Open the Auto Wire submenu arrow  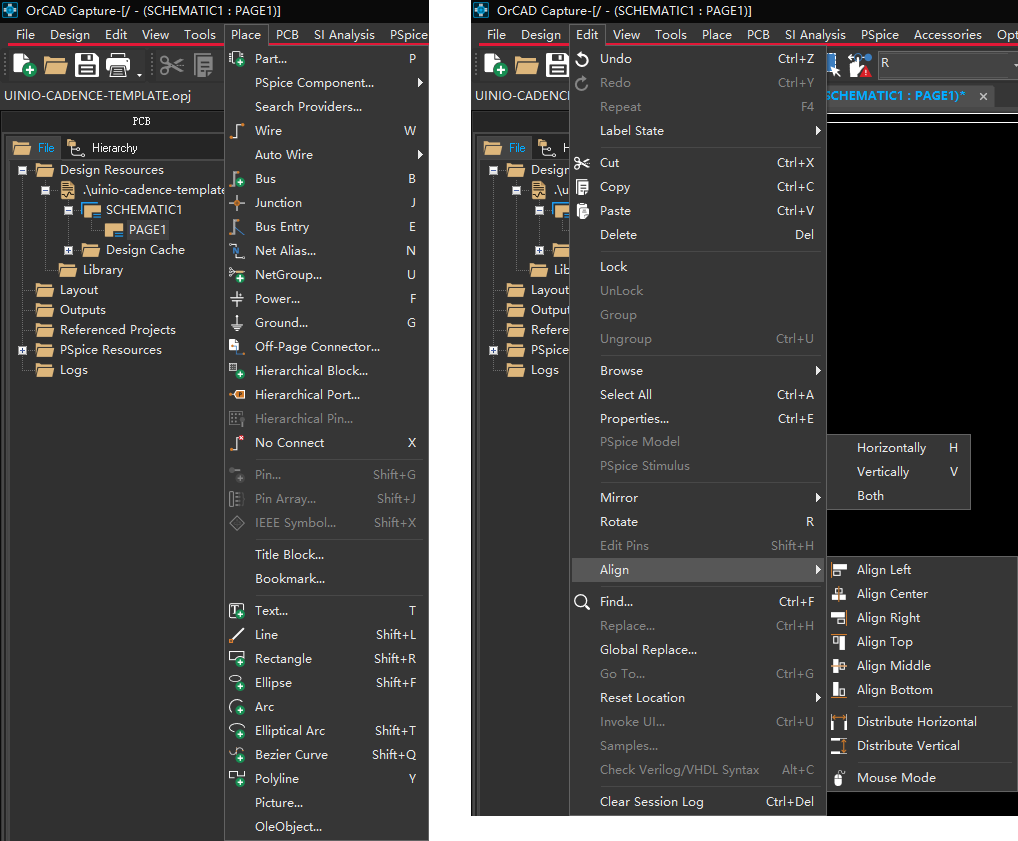tap(420, 155)
